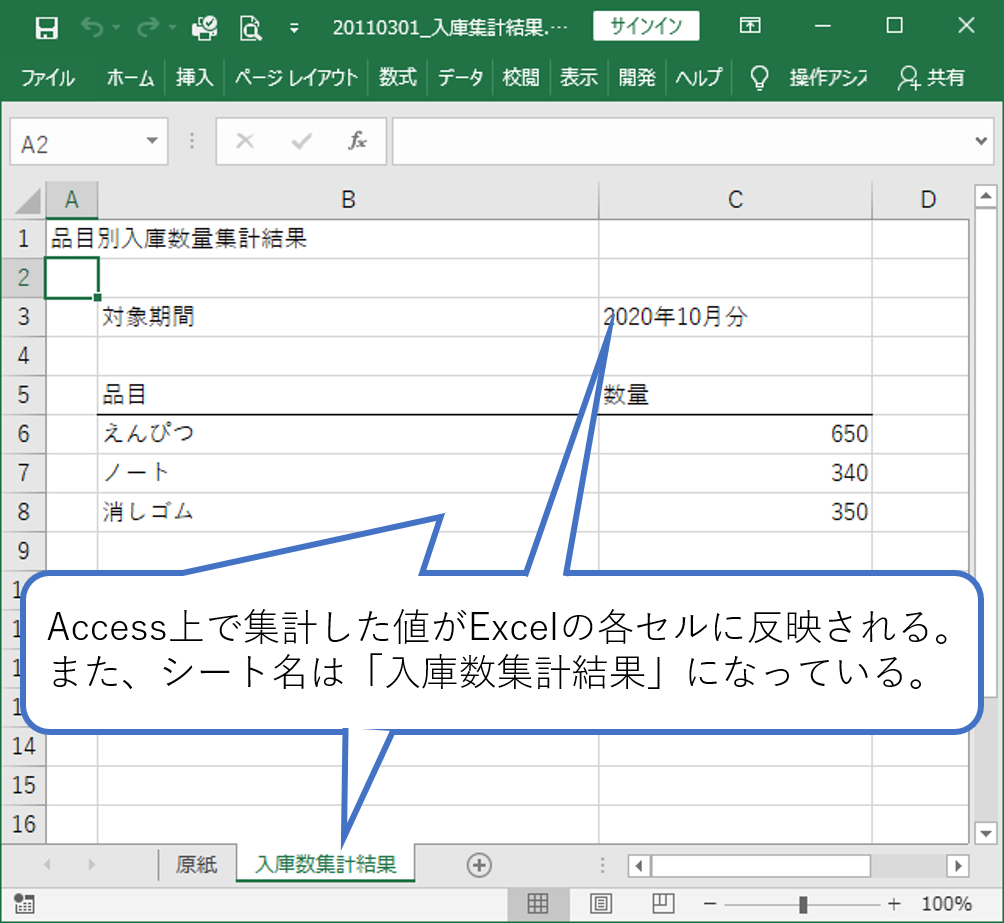Open the Undo history dropdown arrow

pos(117,28)
